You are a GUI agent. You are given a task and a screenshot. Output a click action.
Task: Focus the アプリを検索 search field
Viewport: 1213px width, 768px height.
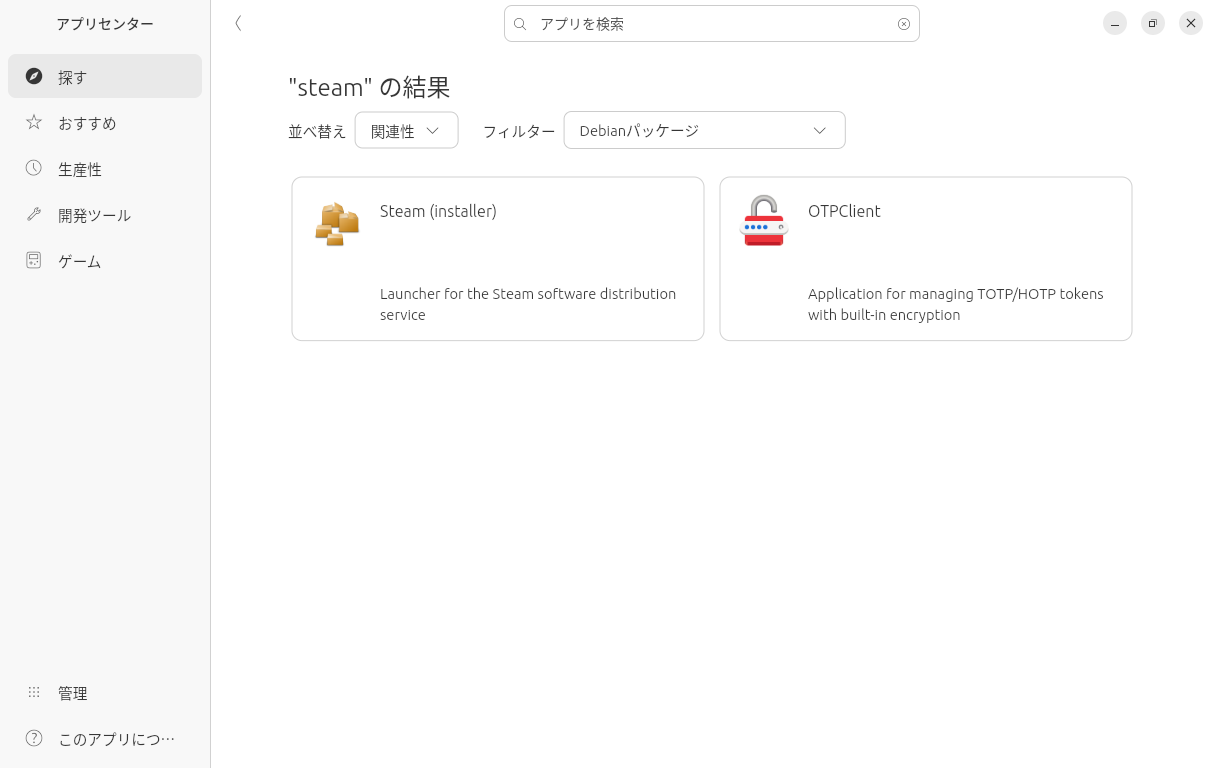tap(711, 24)
